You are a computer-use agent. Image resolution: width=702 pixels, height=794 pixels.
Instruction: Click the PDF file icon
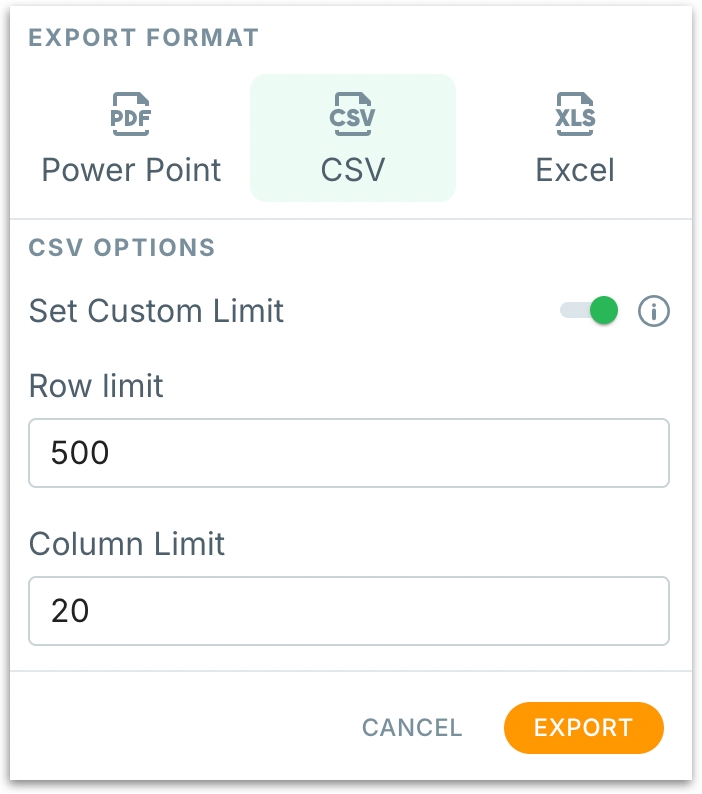pyautogui.click(x=131, y=114)
